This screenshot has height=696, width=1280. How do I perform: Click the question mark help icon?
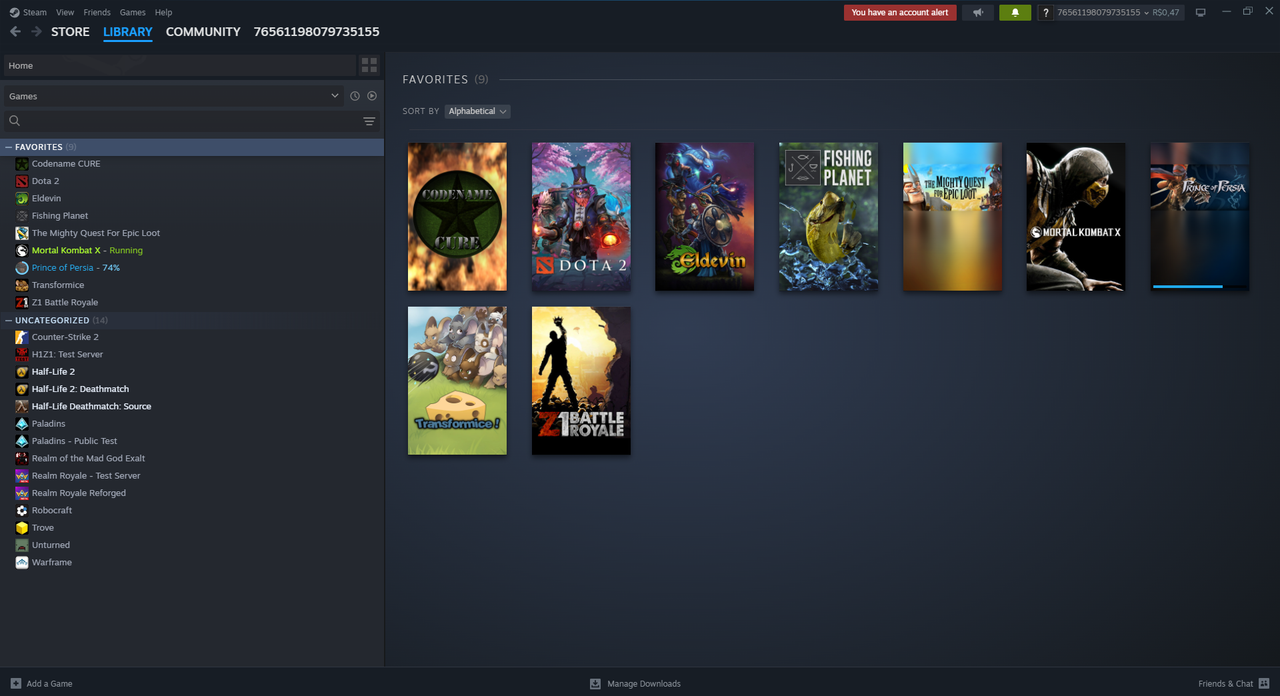click(1046, 13)
